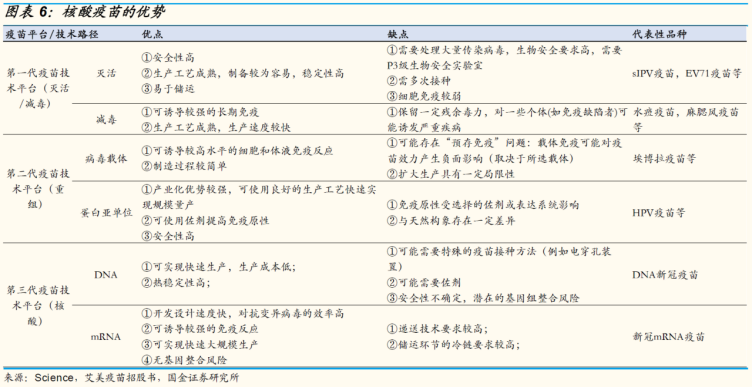Select 第二代疫苗技术平台 (重组) group cell
This screenshot has width=753, height=388.
(x=38, y=189)
